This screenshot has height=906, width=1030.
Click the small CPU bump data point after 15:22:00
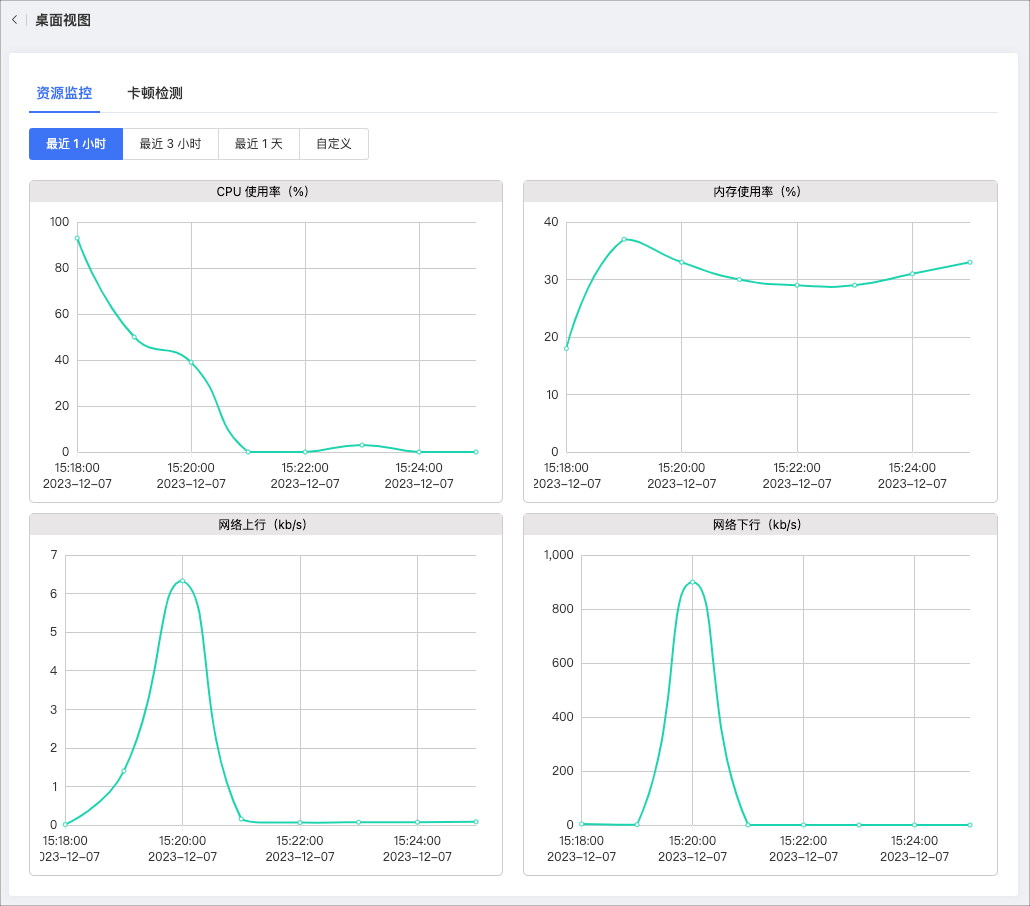coord(362,445)
